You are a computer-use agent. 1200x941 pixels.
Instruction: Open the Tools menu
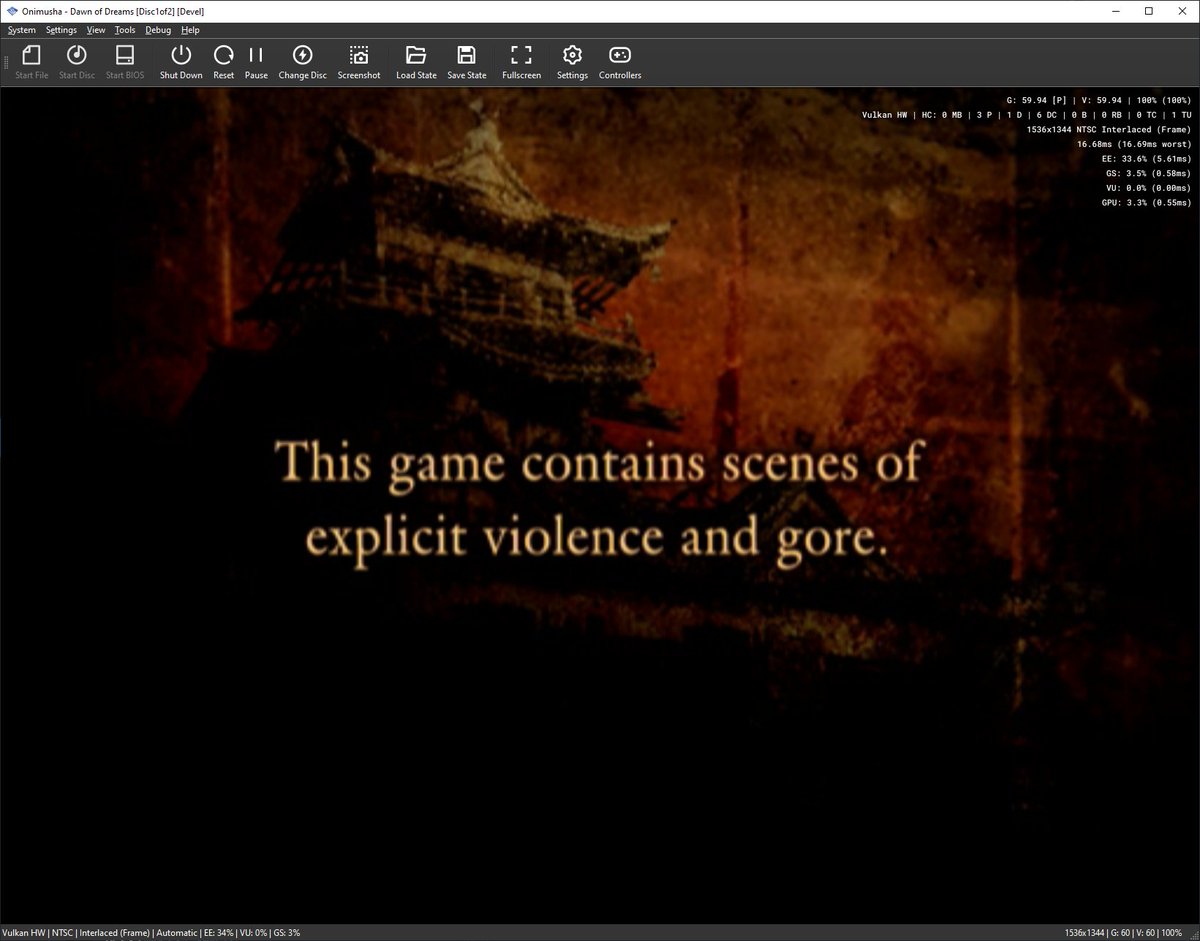coord(125,30)
